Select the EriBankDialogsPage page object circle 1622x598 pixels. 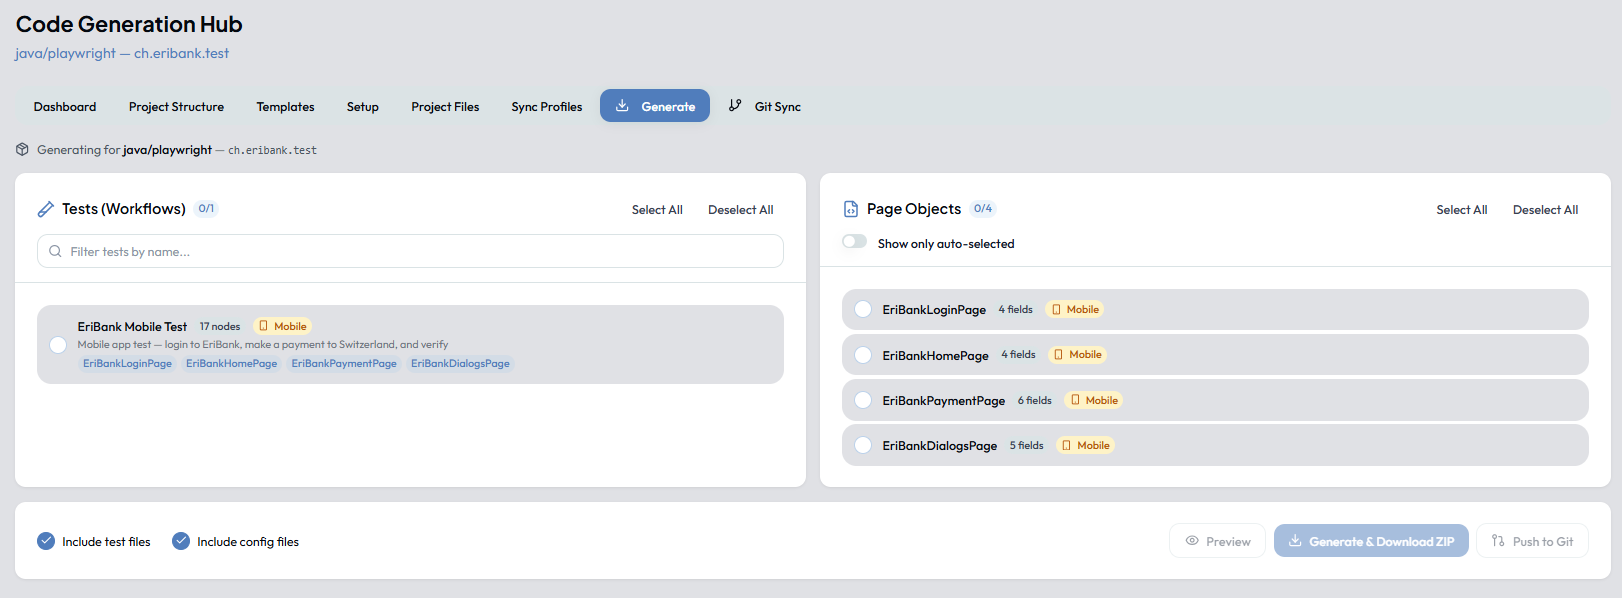tap(863, 446)
